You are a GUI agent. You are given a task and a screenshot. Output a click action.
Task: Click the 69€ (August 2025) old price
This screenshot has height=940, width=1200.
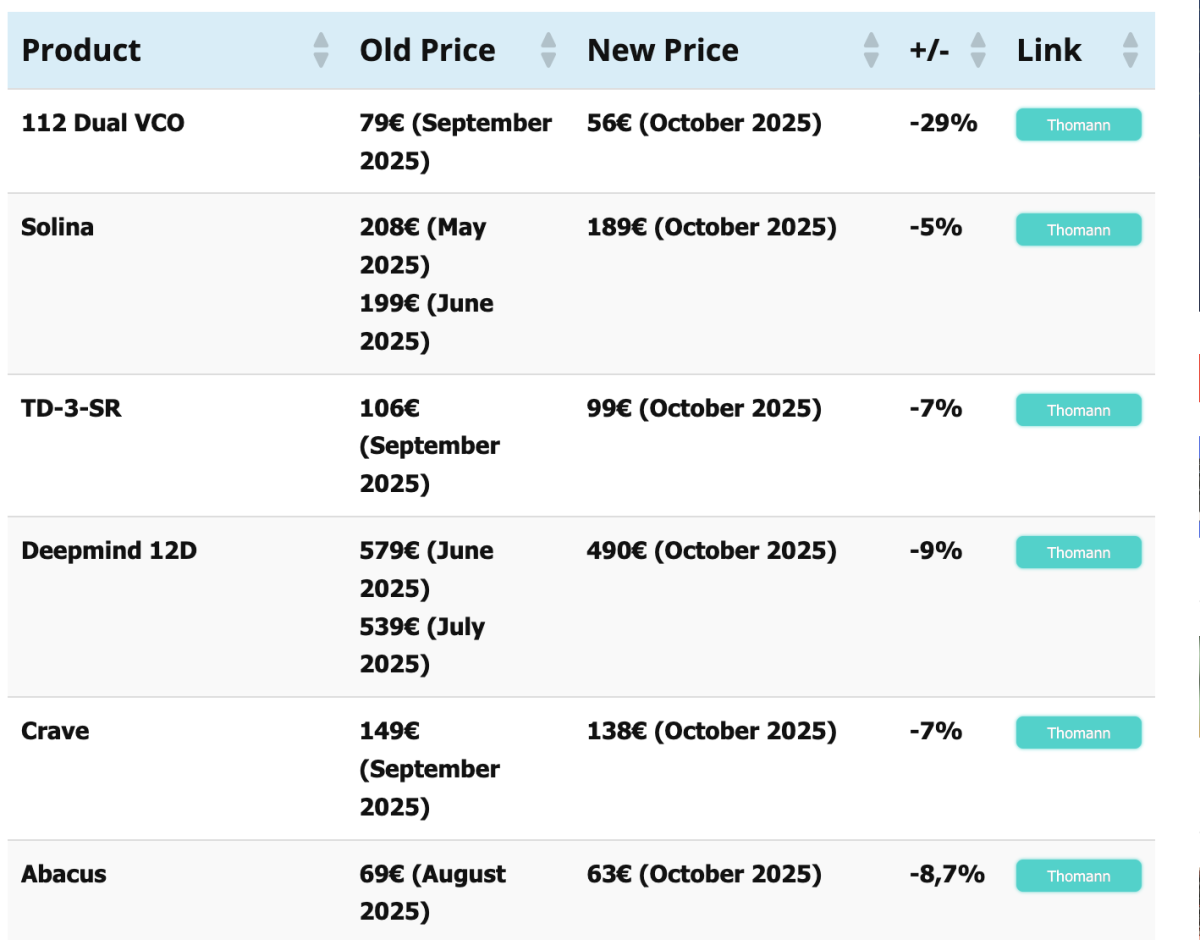click(433, 893)
